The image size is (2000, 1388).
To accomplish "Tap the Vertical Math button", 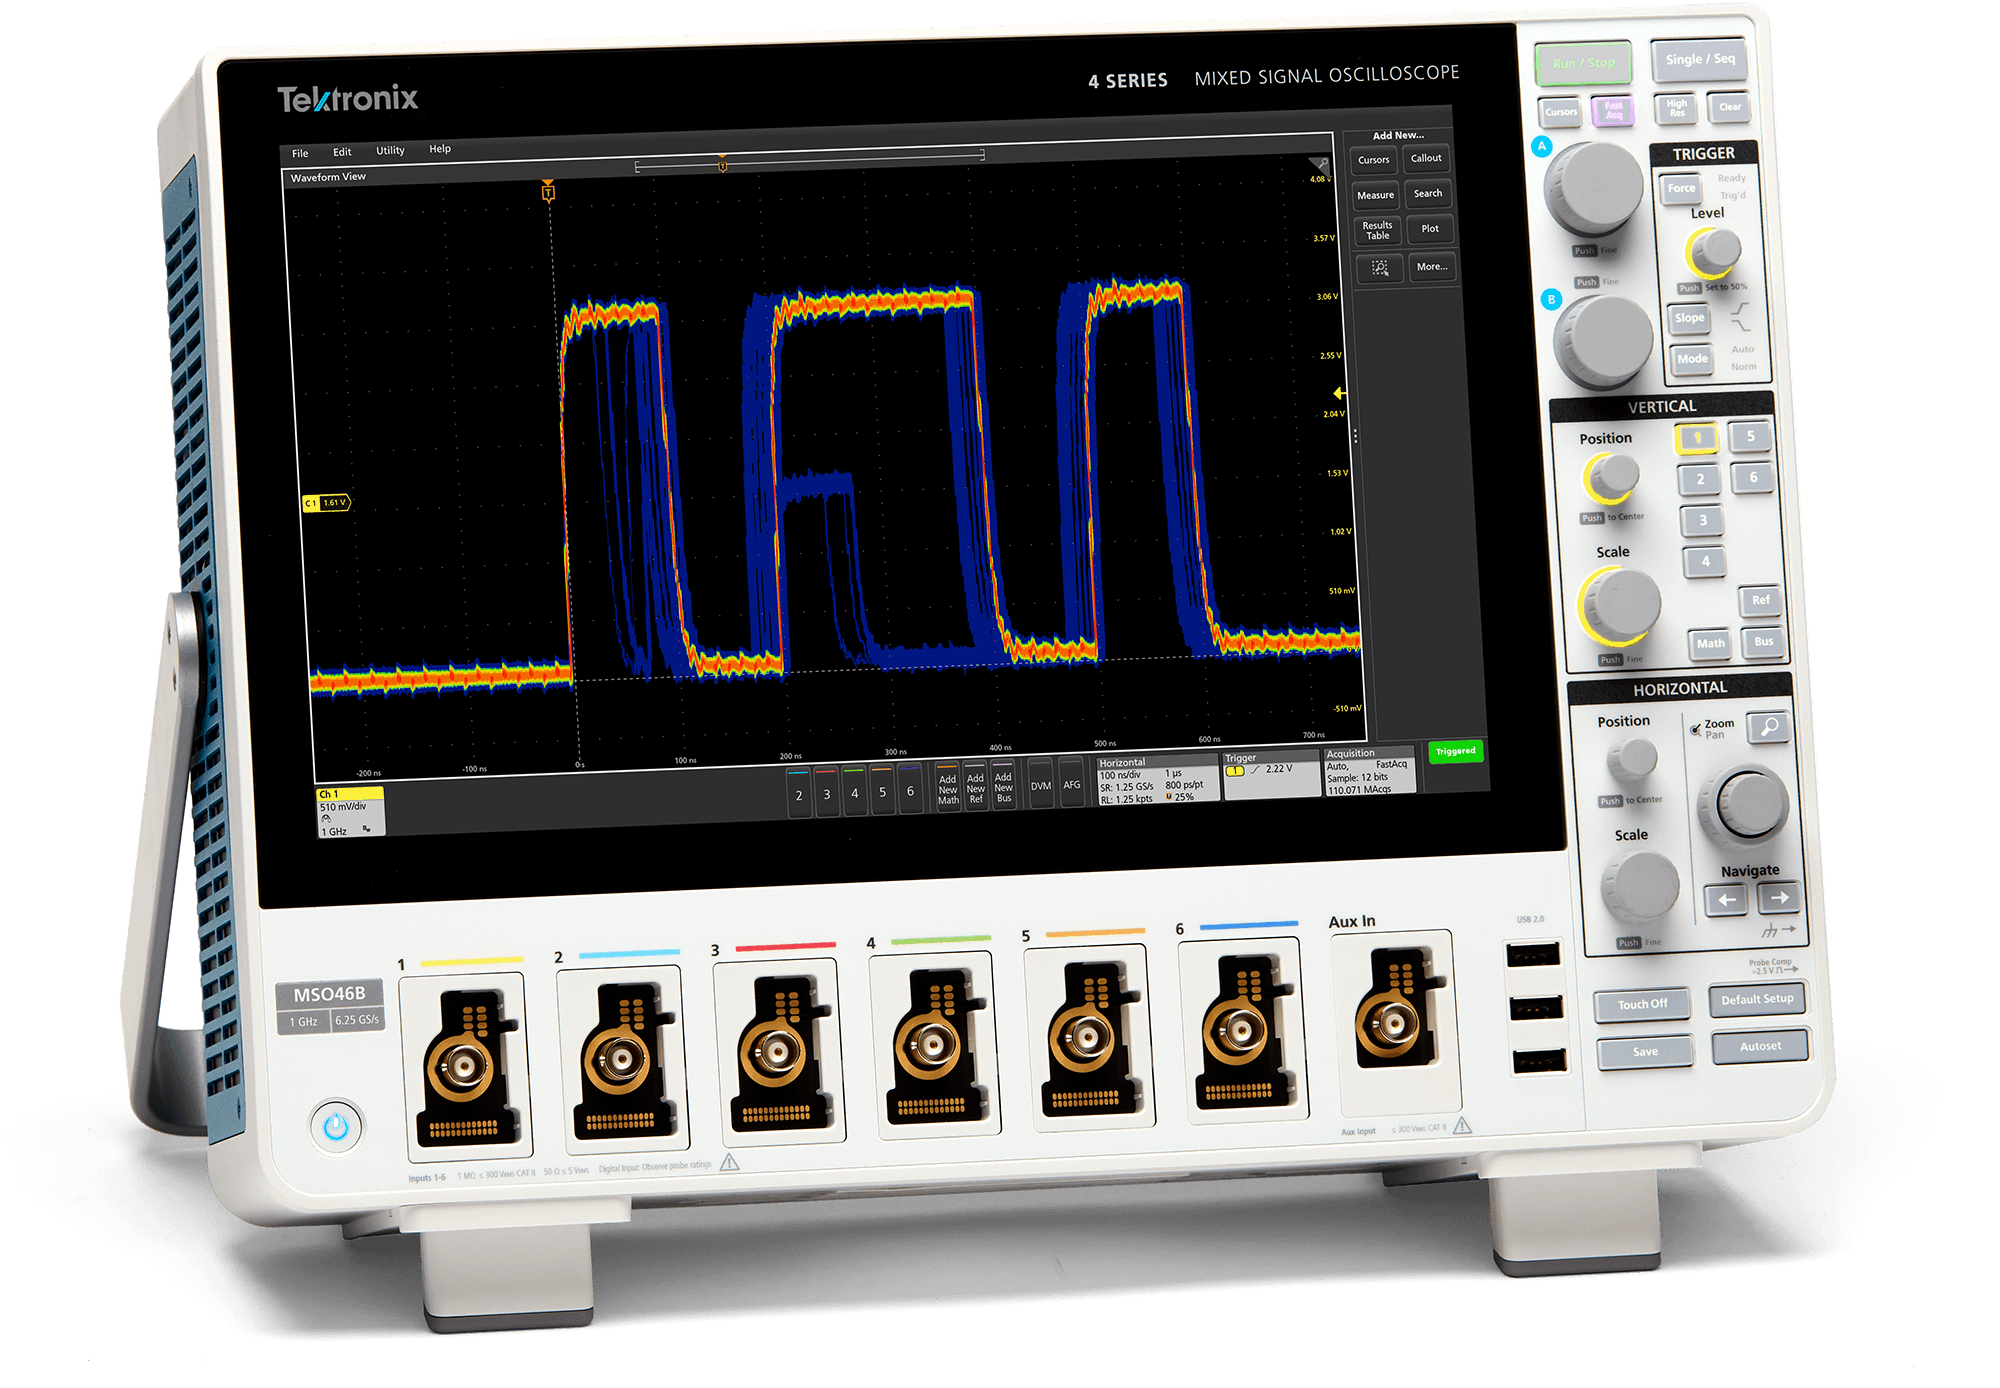I will 1710,643.
